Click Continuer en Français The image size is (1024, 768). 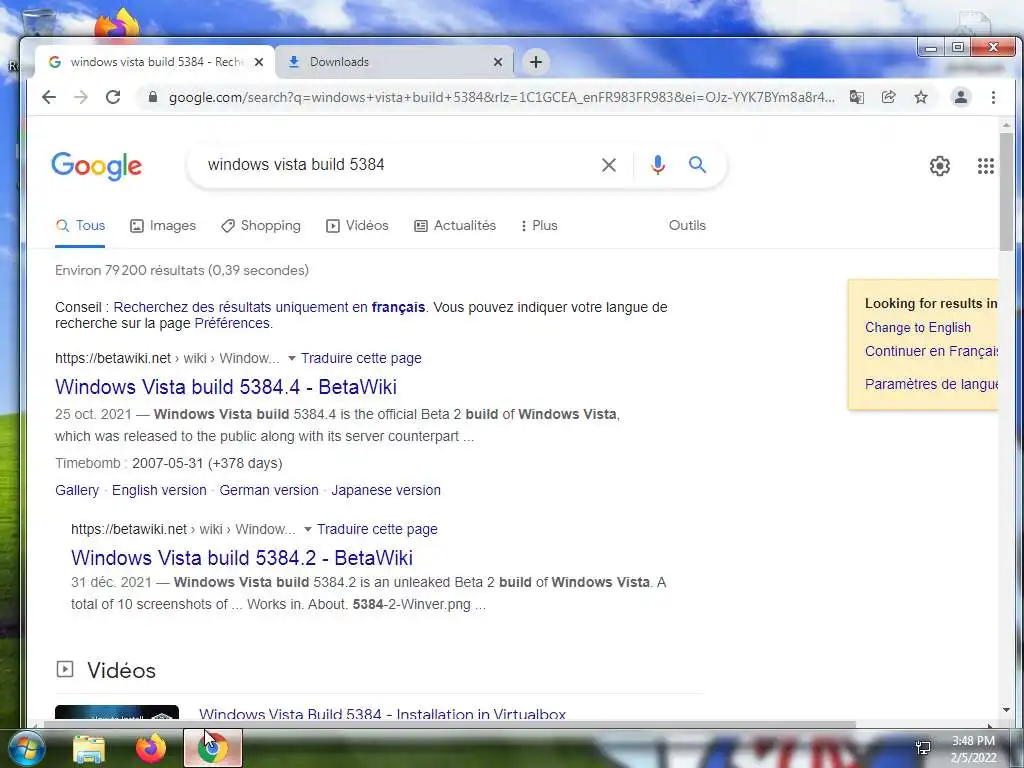pos(931,351)
